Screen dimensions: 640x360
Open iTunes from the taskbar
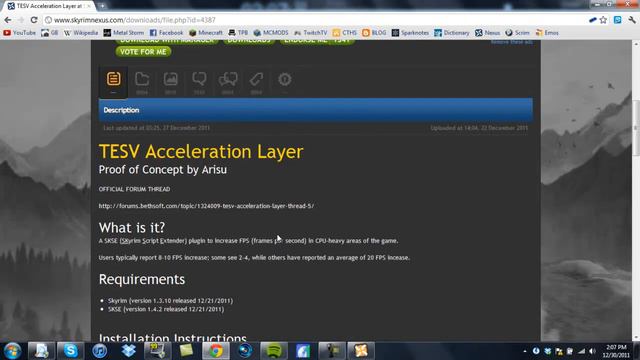tap(100, 351)
